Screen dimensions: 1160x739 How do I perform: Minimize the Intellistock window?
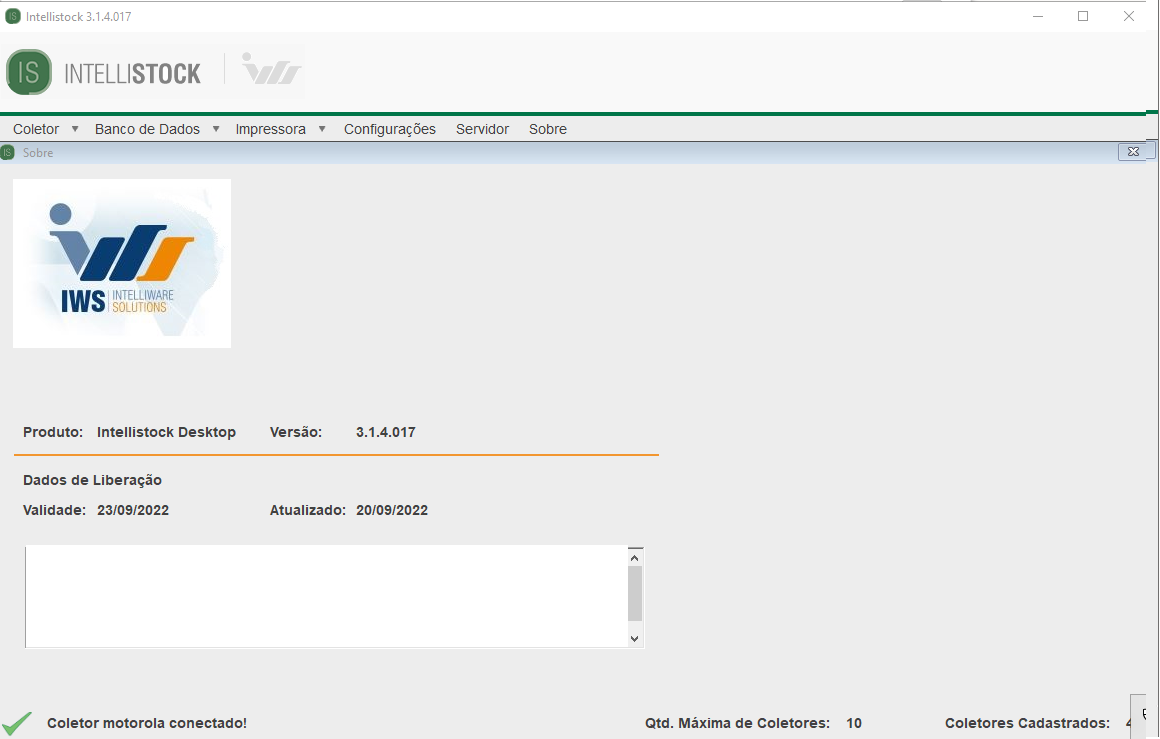[x=1038, y=16]
